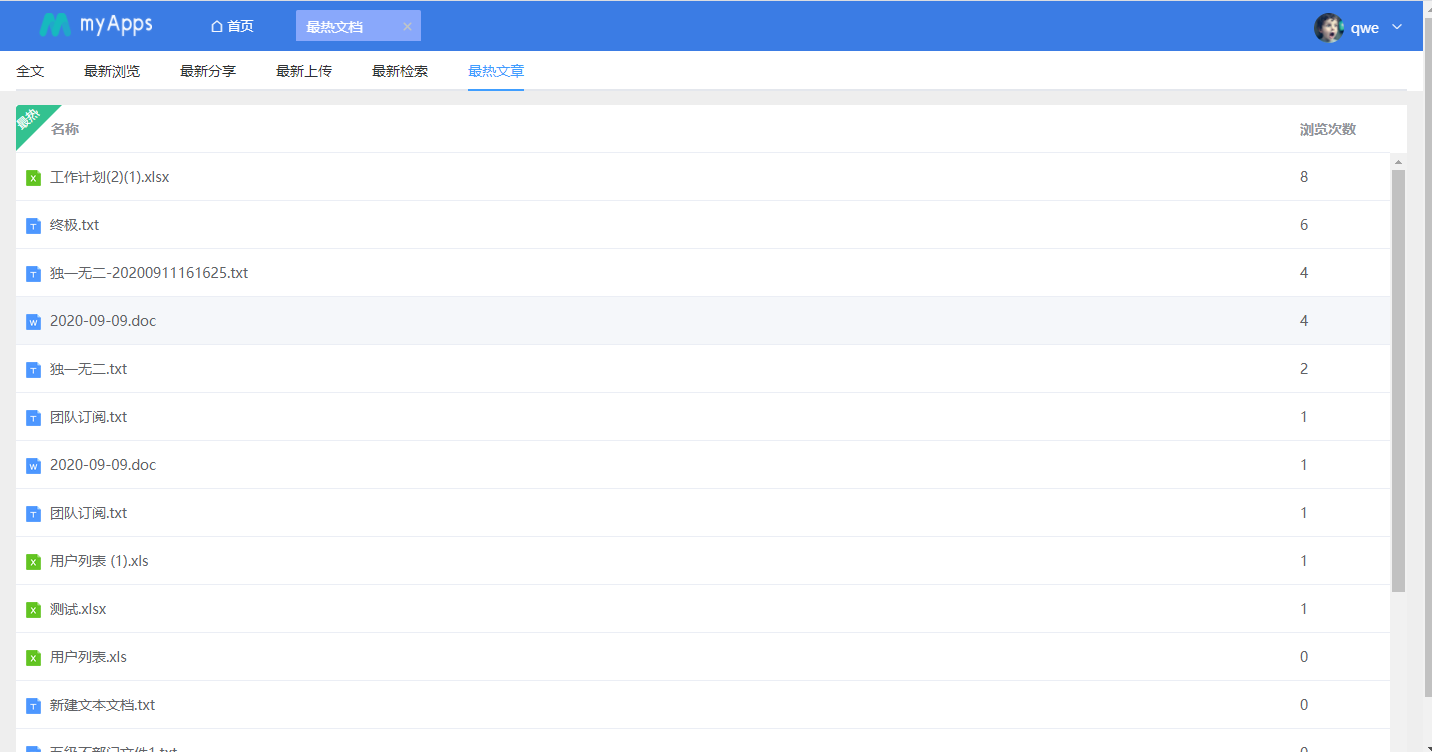Open file 用户列表 (1).xls
The width and height of the screenshot is (1432, 752).
(99, 561)
